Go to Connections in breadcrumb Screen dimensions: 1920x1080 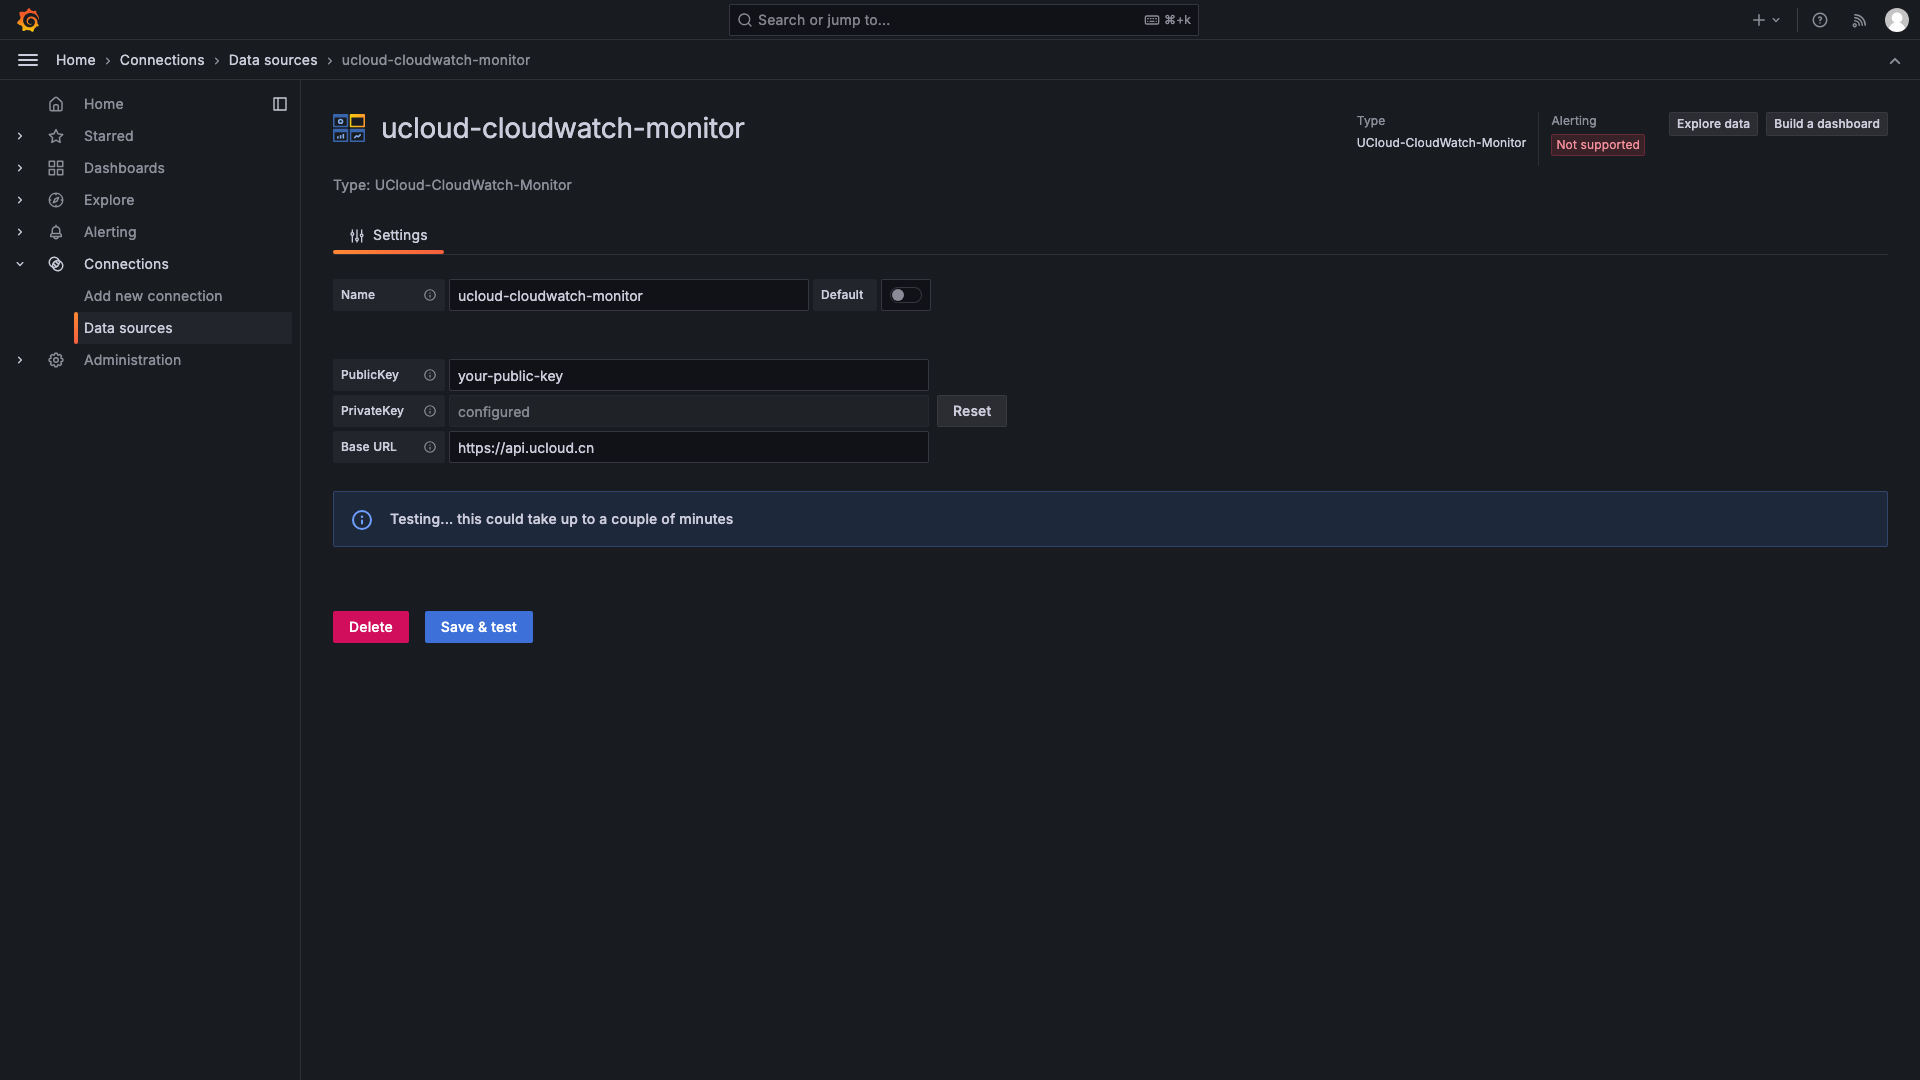[162, 60]
